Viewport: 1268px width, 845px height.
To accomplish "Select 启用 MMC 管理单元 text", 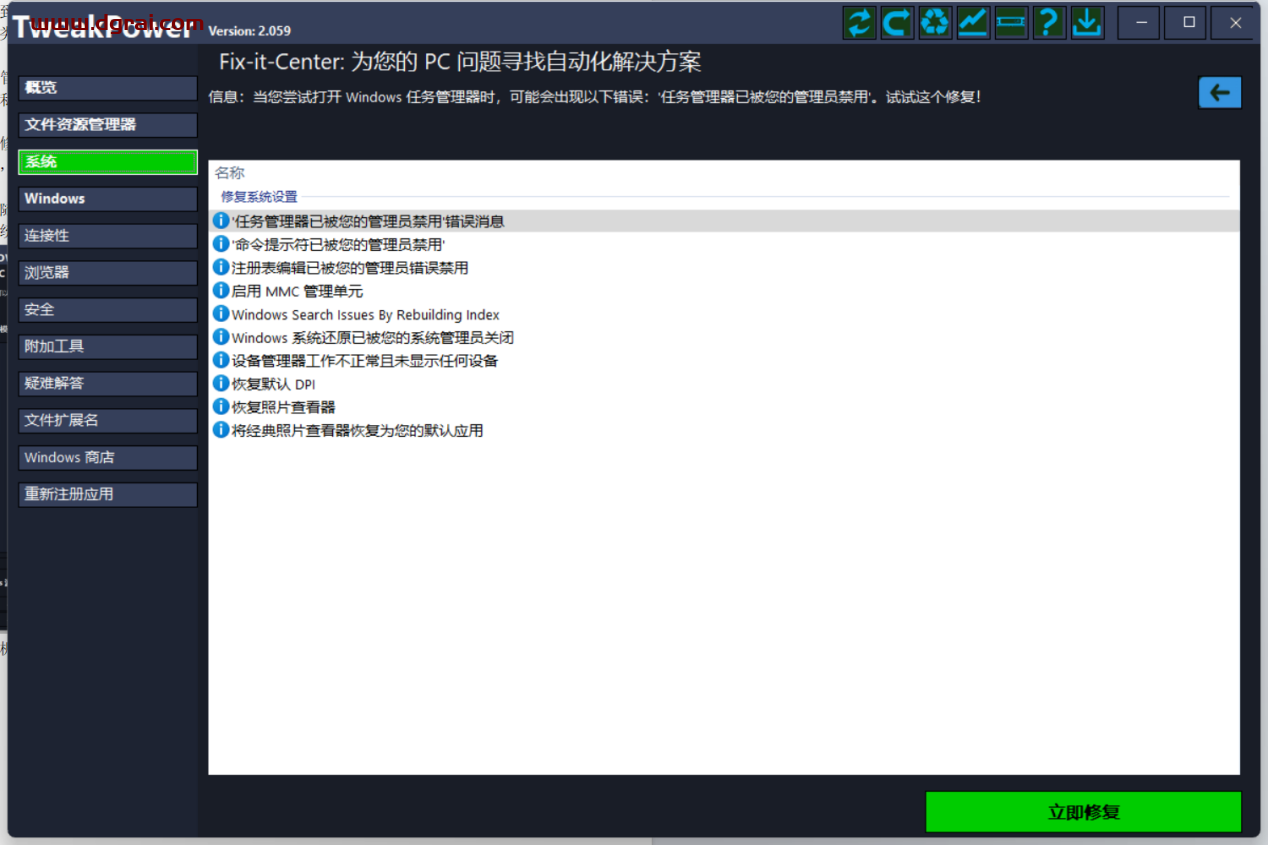I will 297,291.
